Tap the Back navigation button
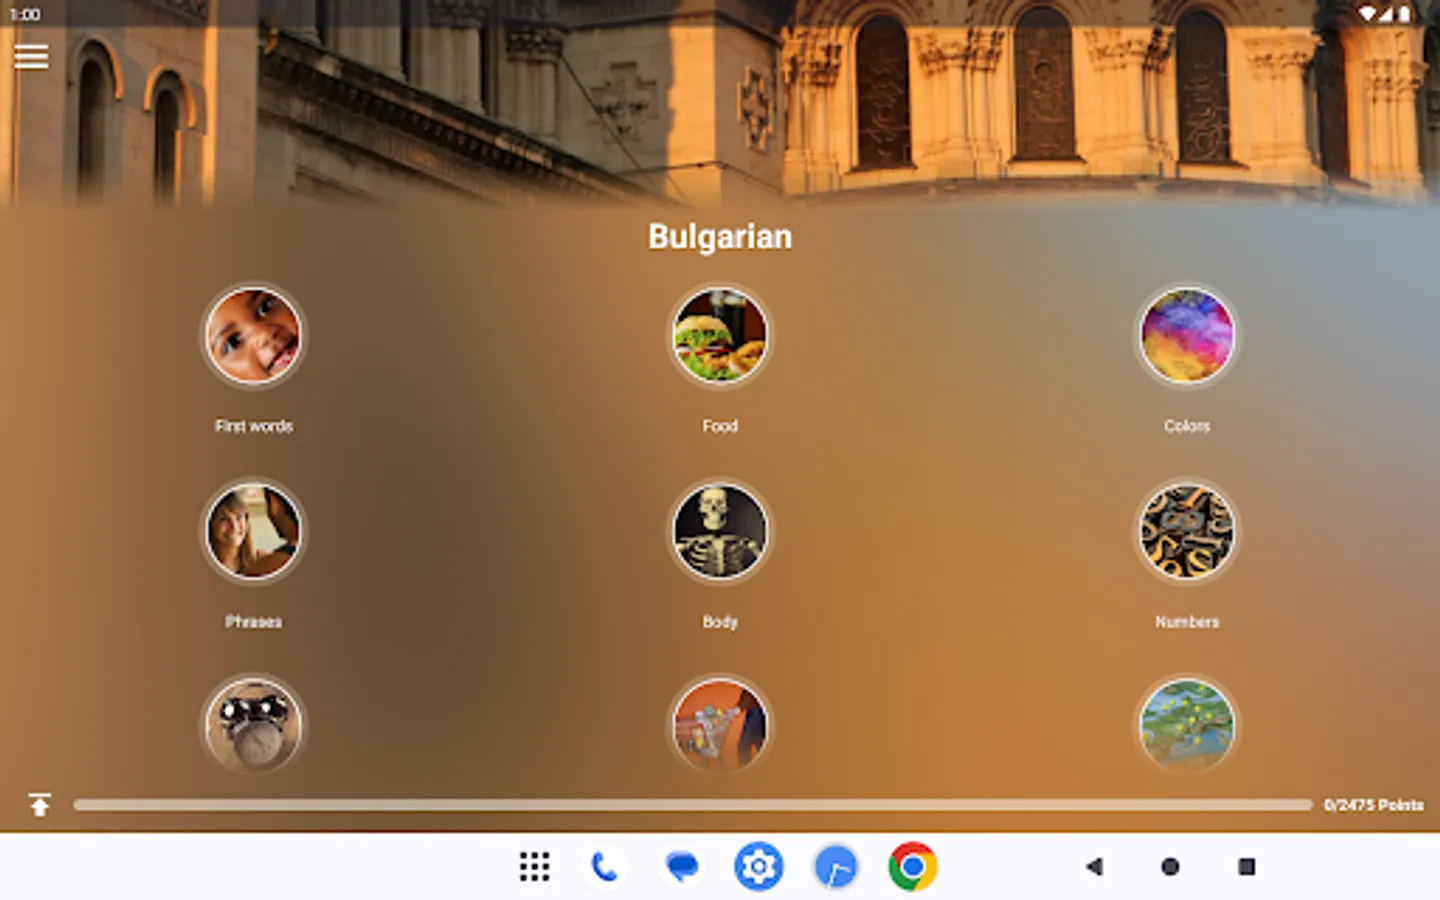Image resolution: width=1440 pixels, height=900 pixels. tap(1092, 866)
